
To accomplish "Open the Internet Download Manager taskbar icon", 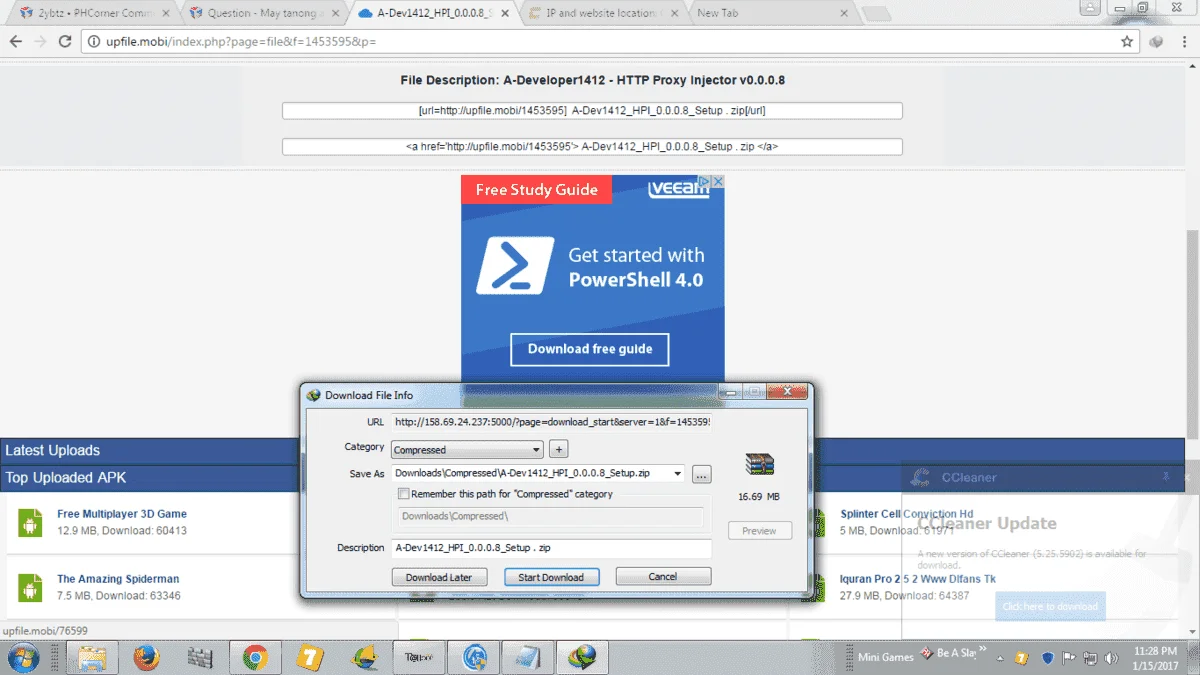I will point(580,658).
